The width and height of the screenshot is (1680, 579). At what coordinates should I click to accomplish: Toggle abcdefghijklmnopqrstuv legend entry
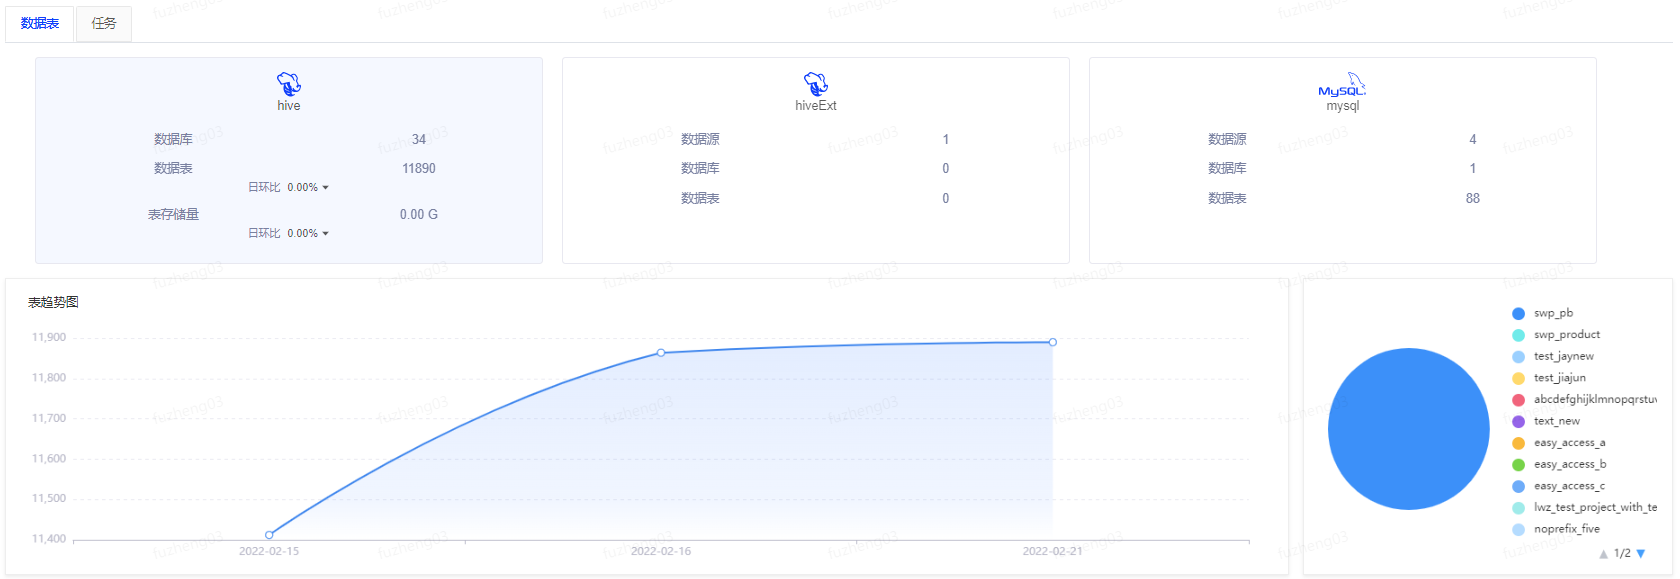point(1584,400)
